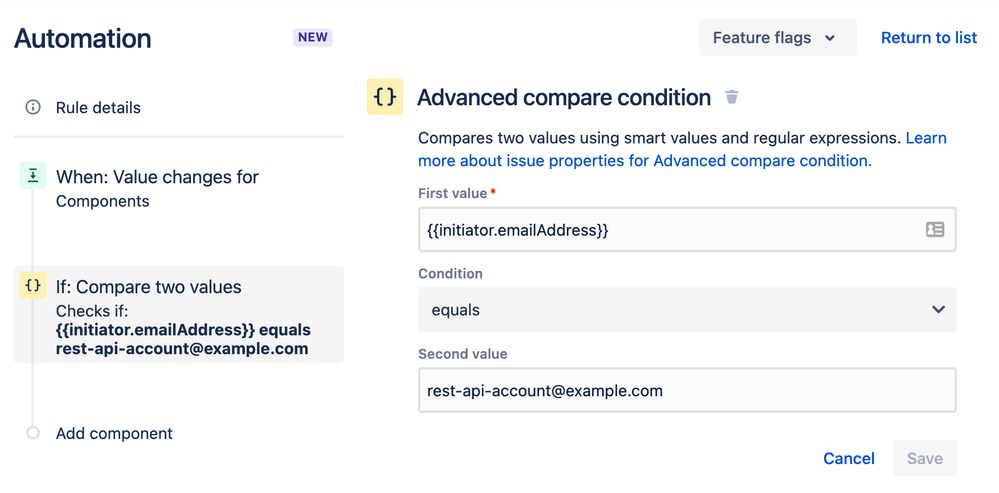Open the Learn more about issue properties link
This screenshot has height=493, width=999.
[644, 160]
